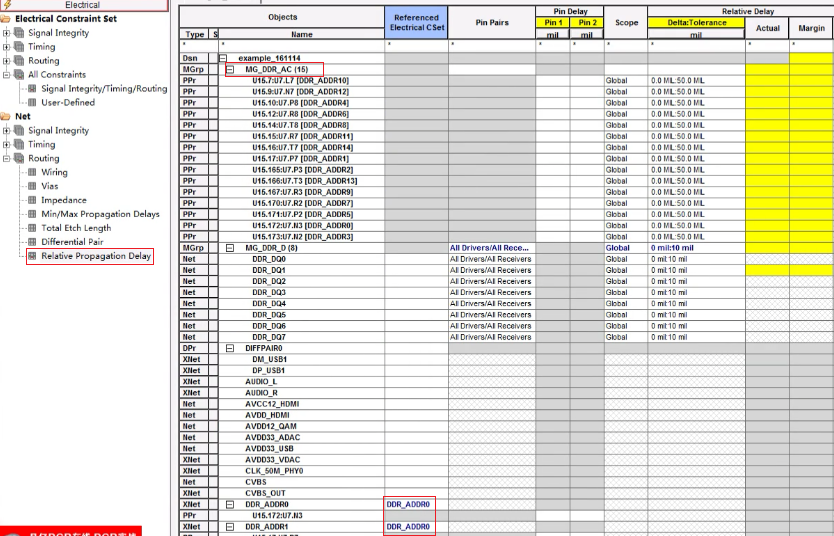This screenshot has width=834, height=536.
Task: Click the Differential Pair worksheet icon
Action: 32,242
